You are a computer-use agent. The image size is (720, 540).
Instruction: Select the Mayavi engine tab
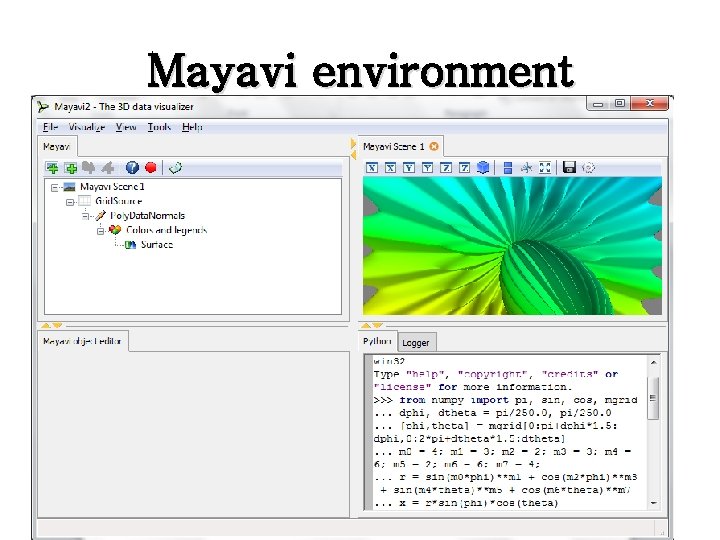coord(57,146)
